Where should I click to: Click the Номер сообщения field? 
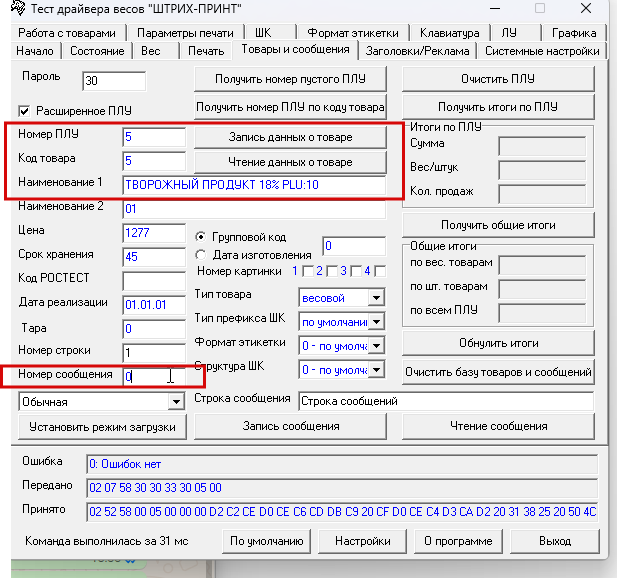coord(154,377)
